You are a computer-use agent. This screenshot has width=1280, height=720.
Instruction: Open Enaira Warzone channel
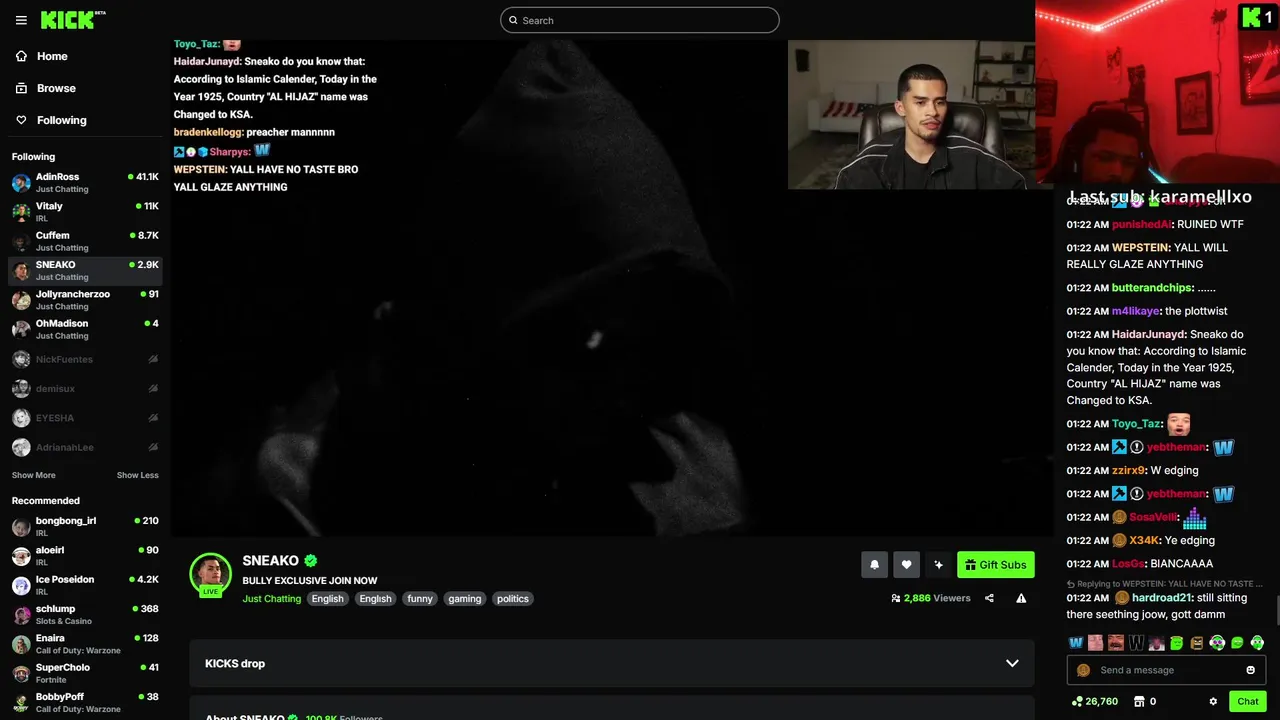point(85,644)
